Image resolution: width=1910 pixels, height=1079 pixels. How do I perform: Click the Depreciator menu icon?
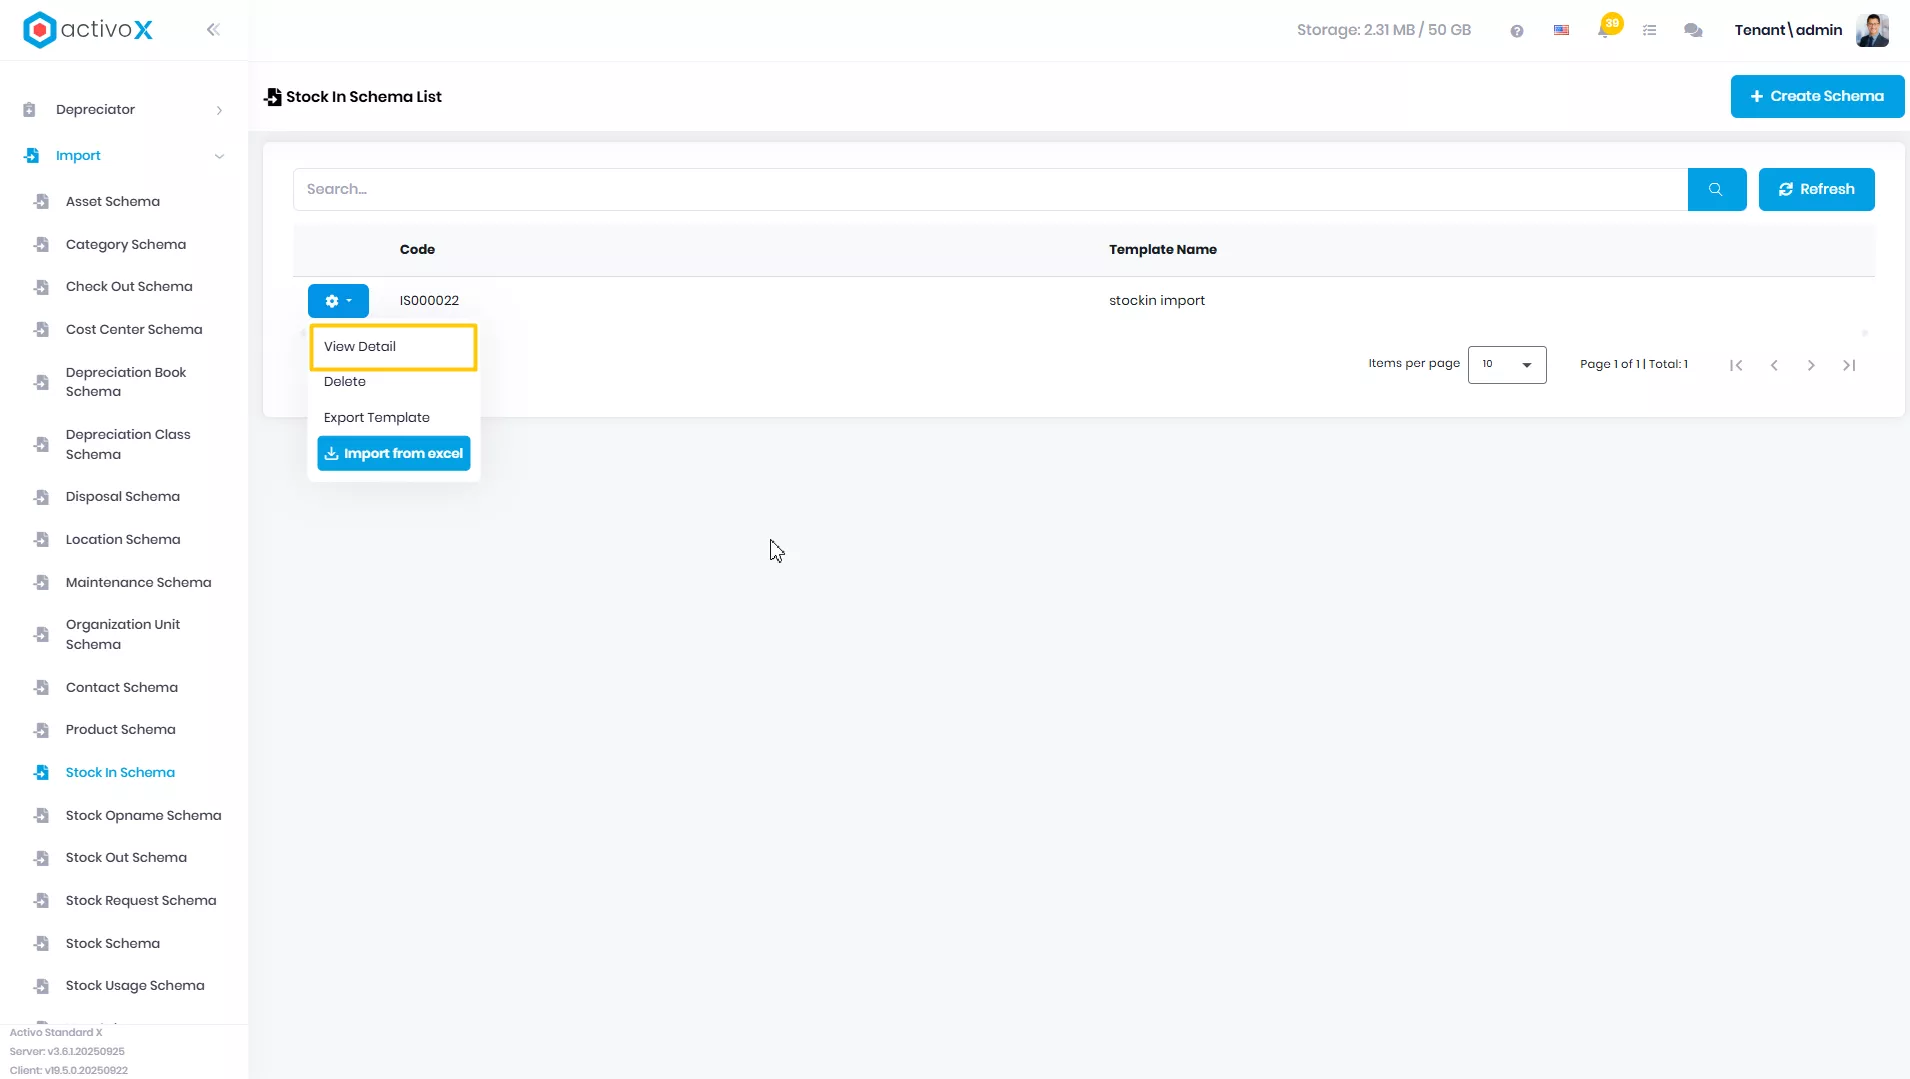[29, 110]
